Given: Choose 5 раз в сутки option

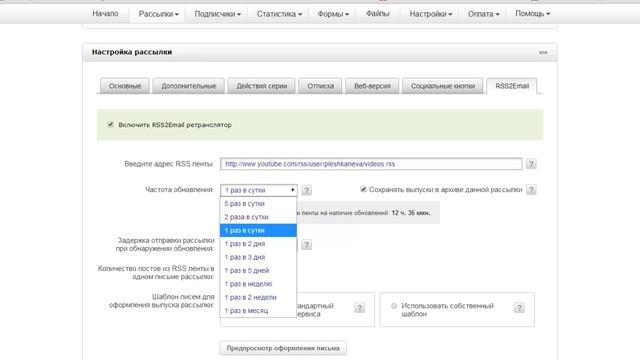Looking at the screenshot, I should [258, 204].
